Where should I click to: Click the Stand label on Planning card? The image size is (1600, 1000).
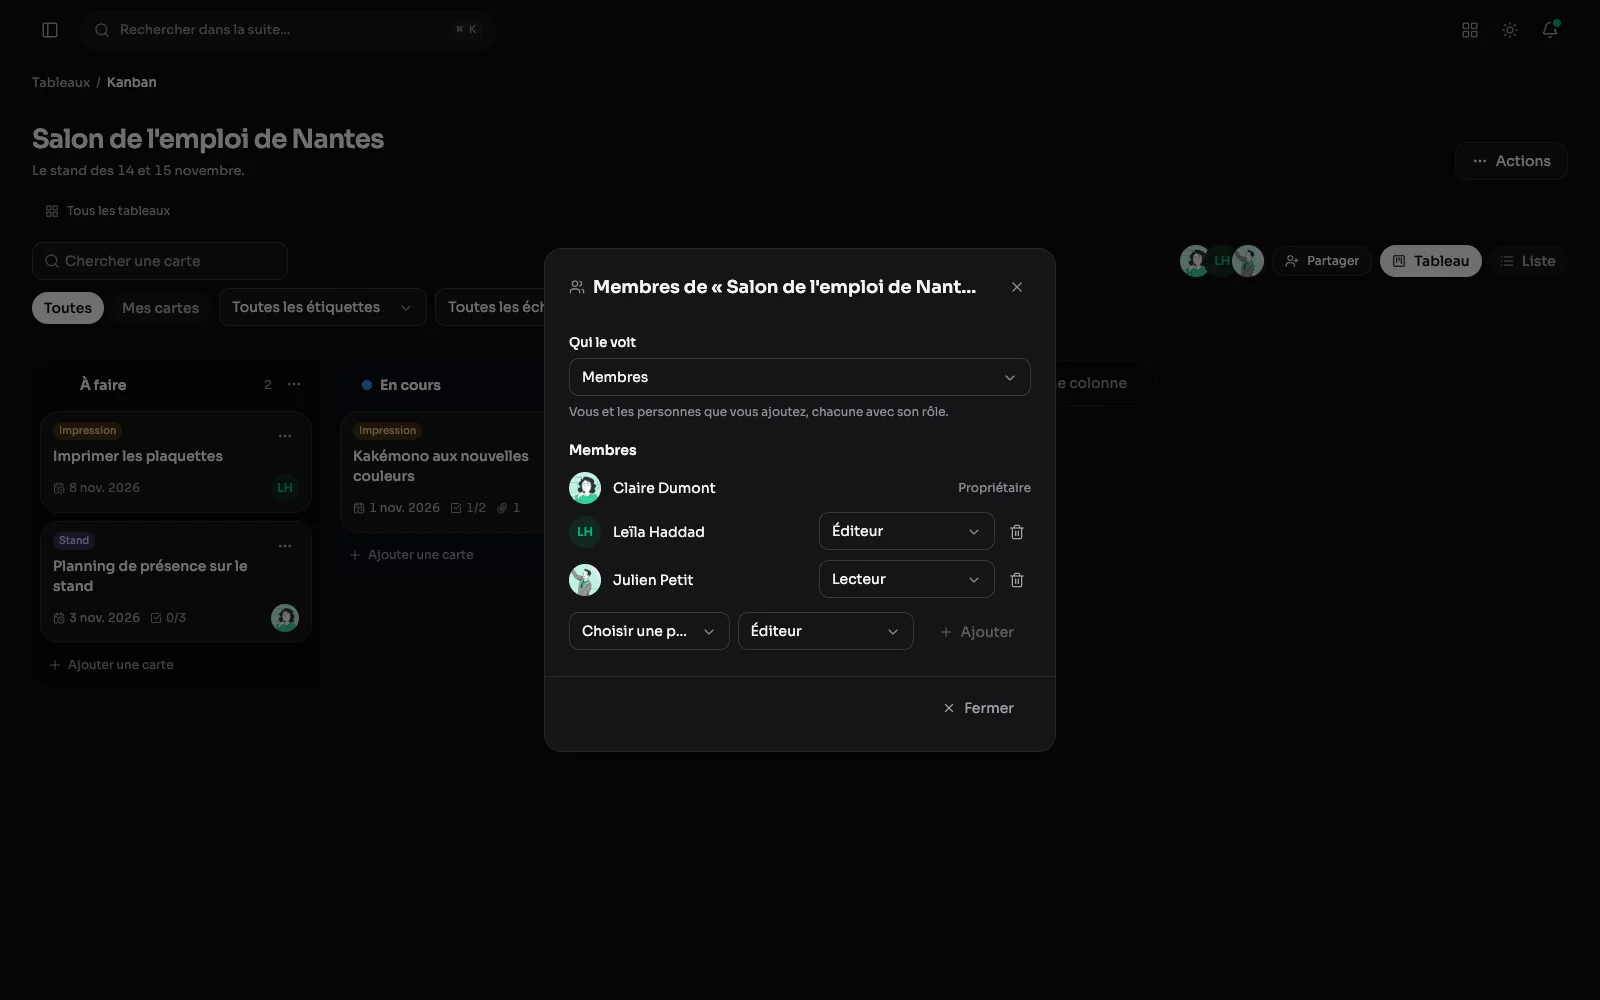click(x=74, y=541)
